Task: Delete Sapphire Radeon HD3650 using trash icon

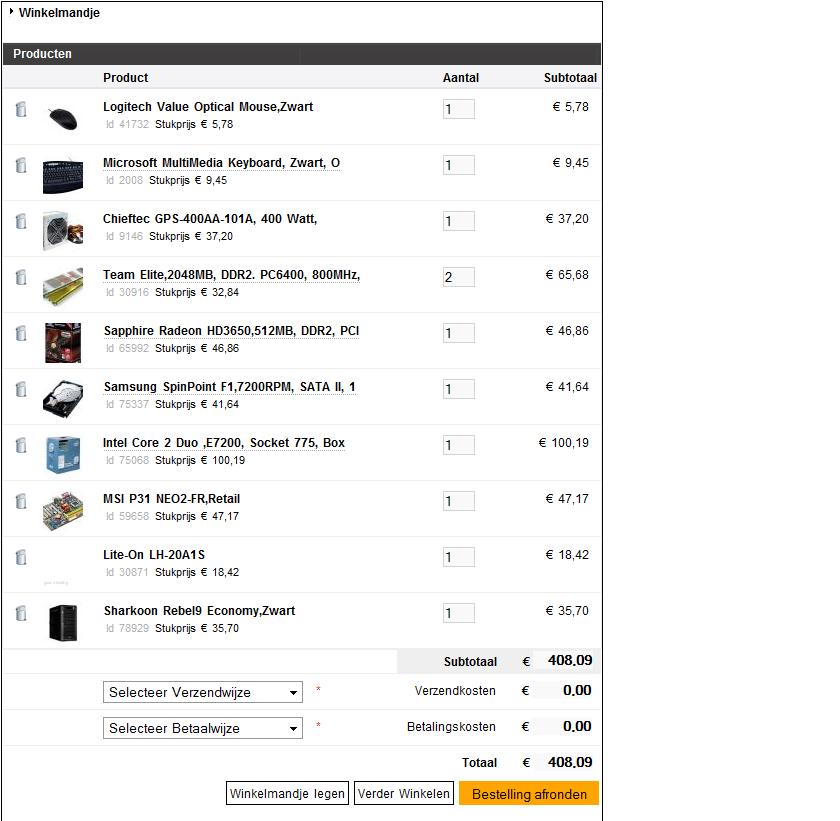Action: pos(21,333)
